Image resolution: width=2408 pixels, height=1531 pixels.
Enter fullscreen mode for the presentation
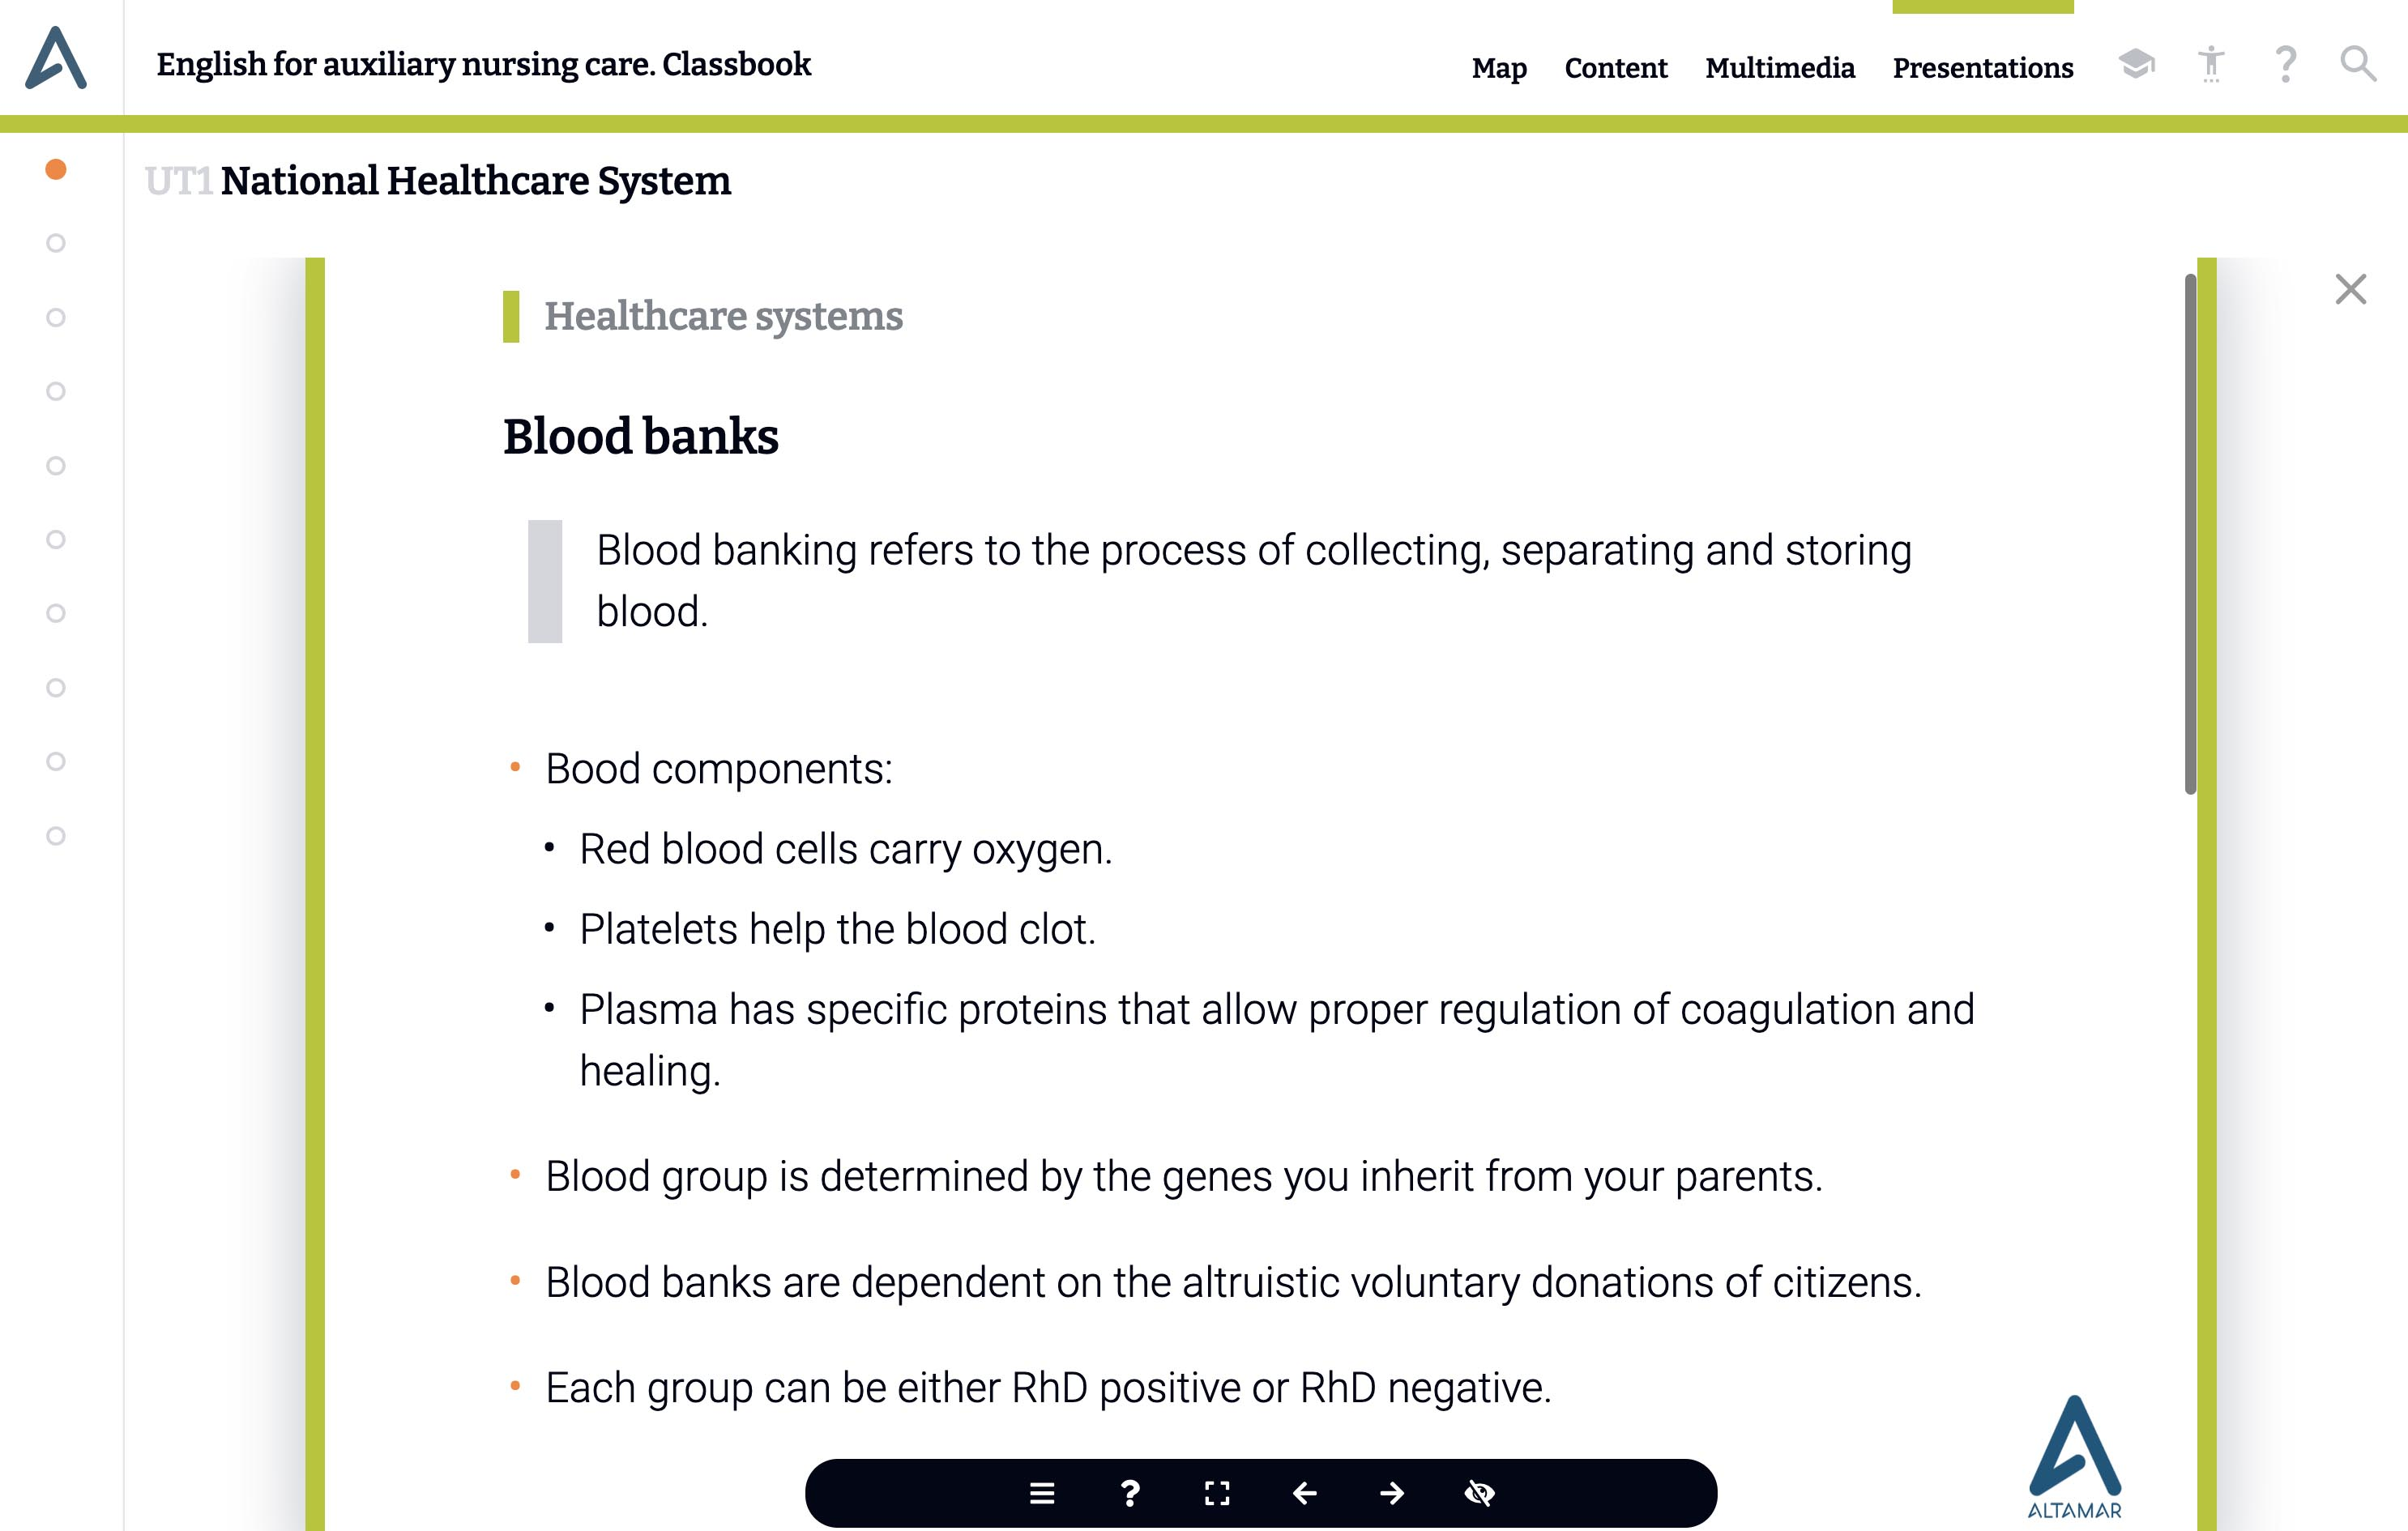click(1217, 1493)
